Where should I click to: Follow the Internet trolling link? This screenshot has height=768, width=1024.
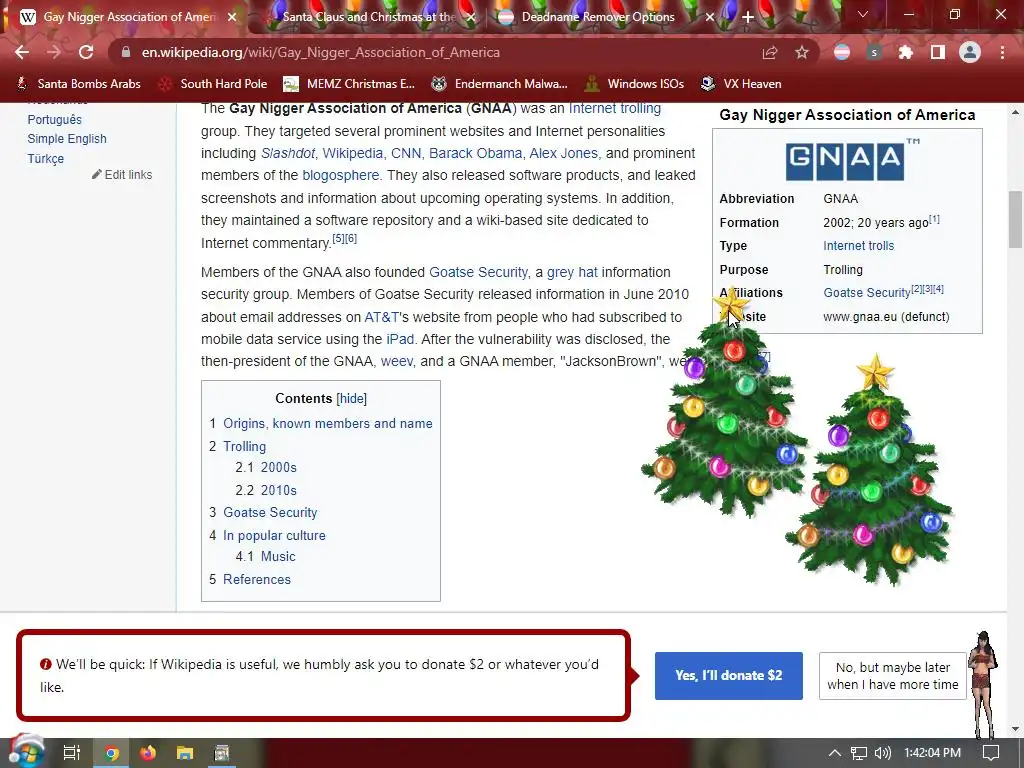615,108
